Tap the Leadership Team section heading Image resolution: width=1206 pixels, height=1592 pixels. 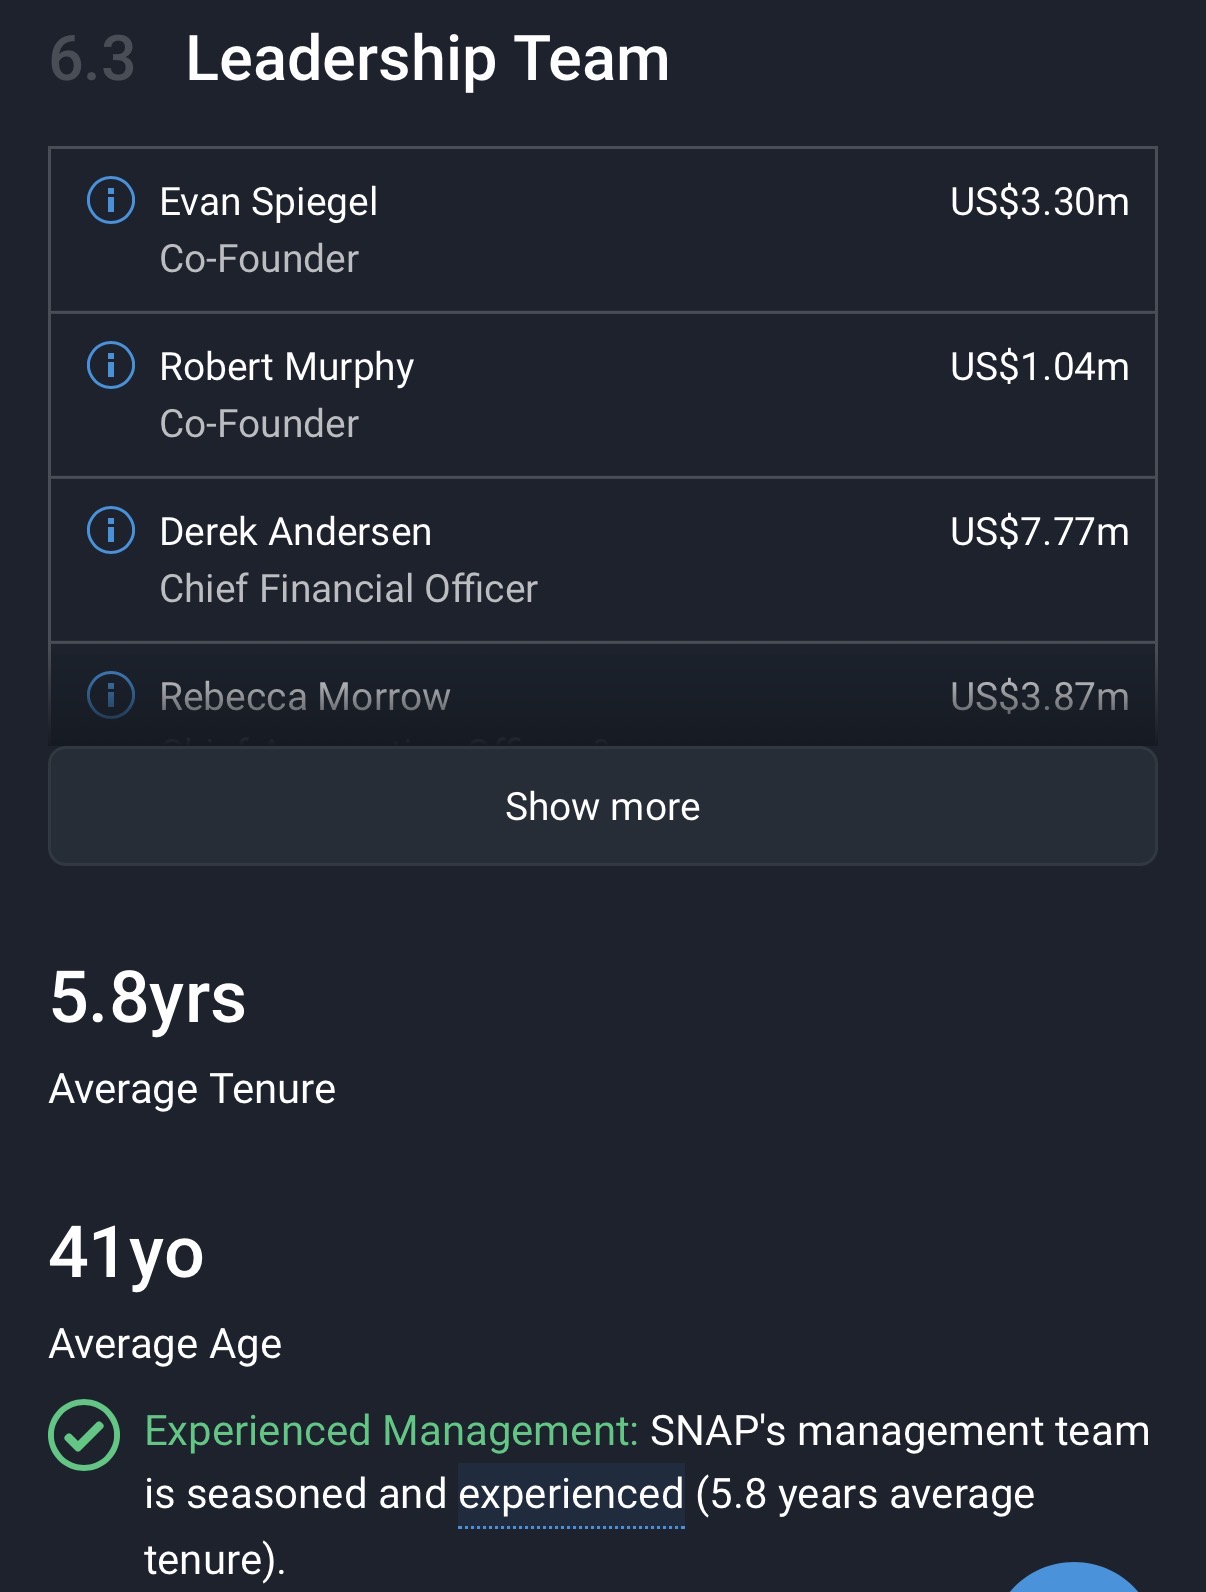point(427,58)
